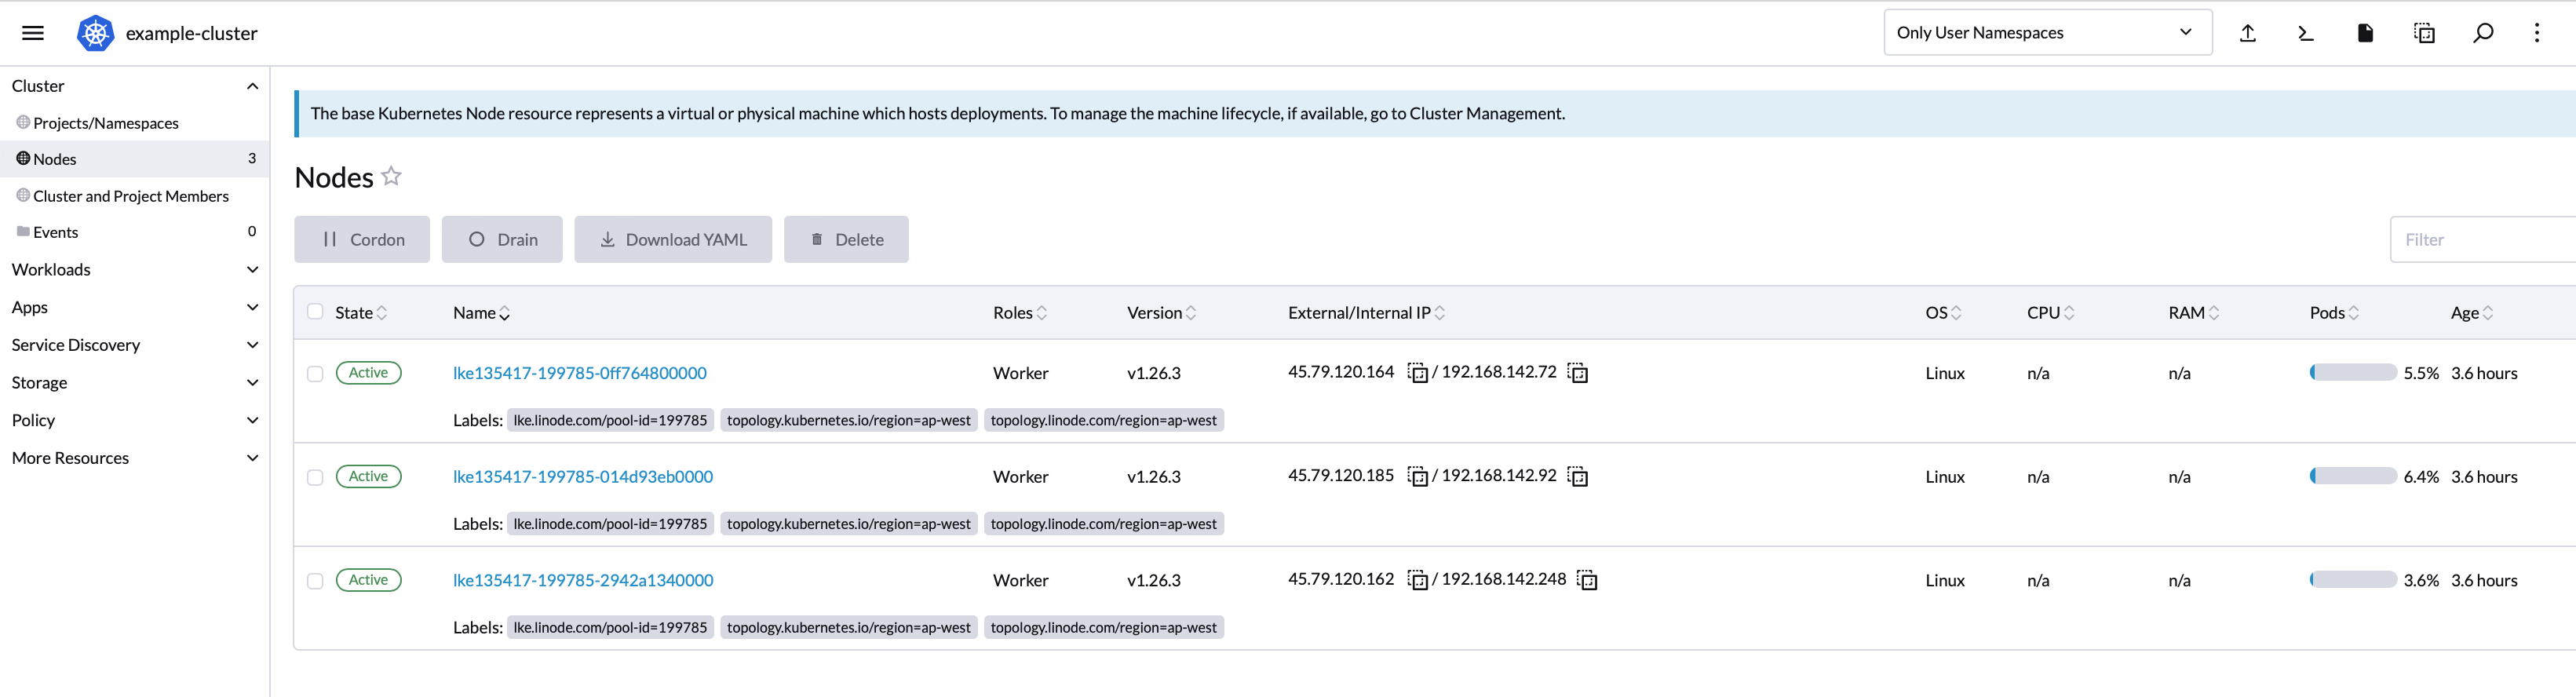Click the Import YAML upload icon
The width and height of the screenshot is (2576, 697).
(2247, 33)
